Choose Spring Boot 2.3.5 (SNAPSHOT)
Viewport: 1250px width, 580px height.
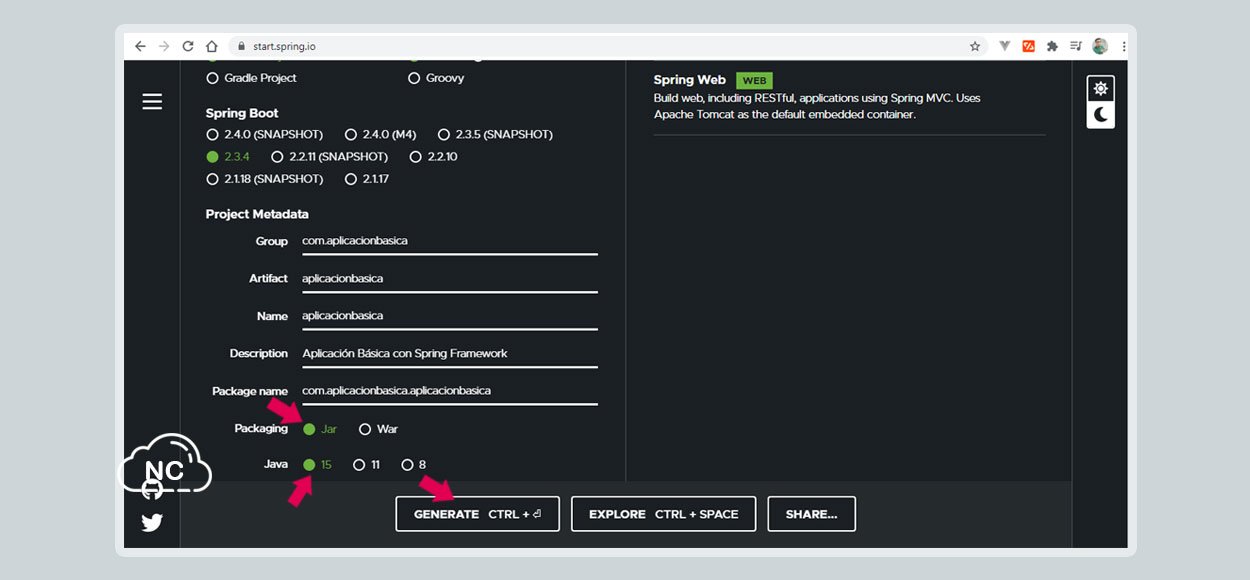[495, 134]
